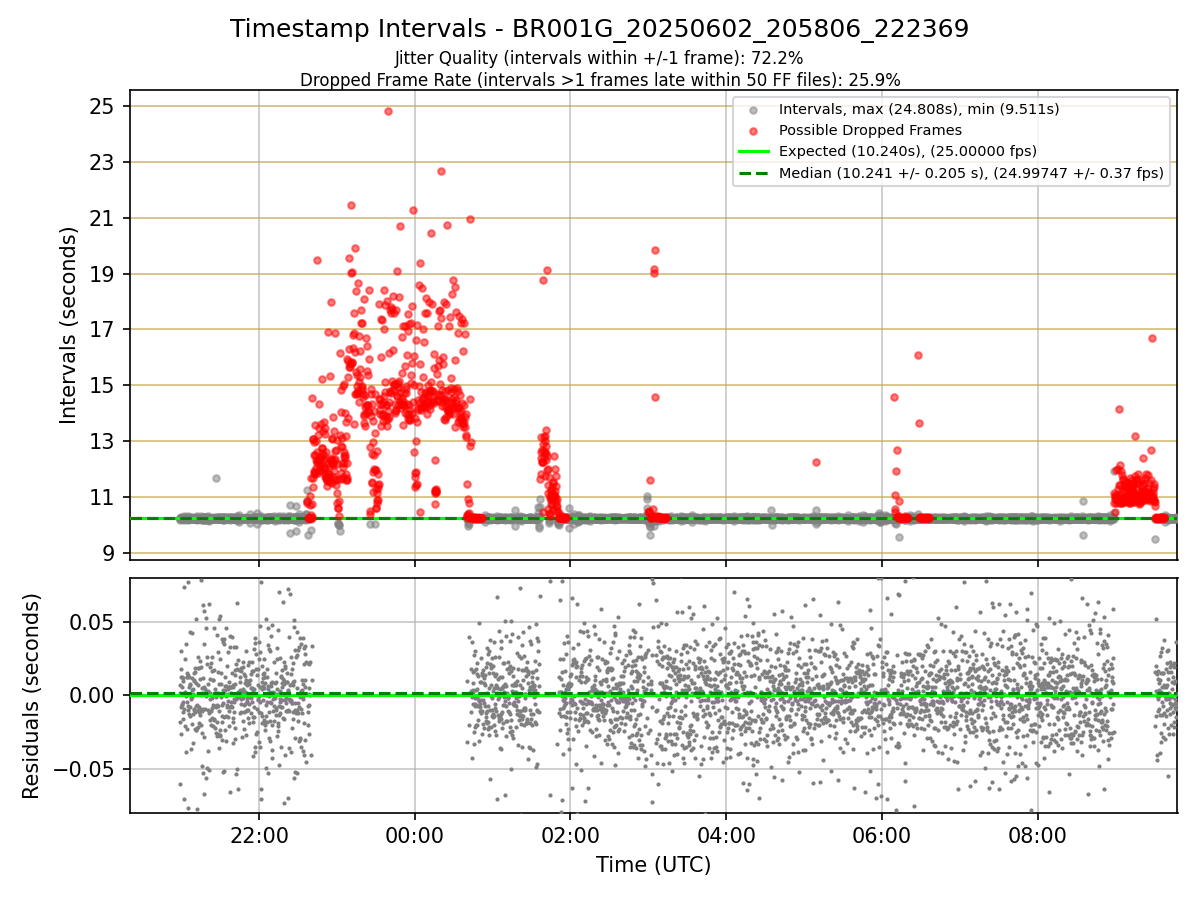Click the plot title 'Timestamp Intervals - BR001G_20250602_205806_222369'
The height and width of the screenshot is (900, 1200).
tap(599, 29)
